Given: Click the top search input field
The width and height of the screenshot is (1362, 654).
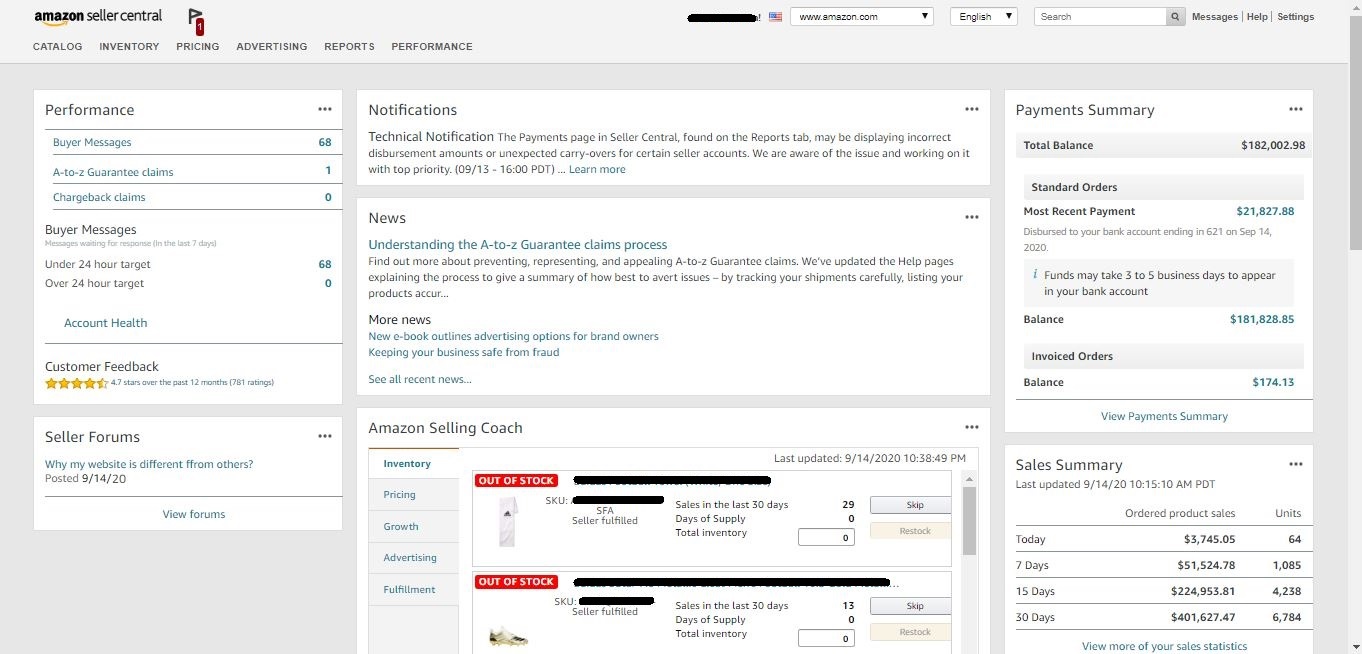Looking at the screenshot, I should coord(1101,17).
